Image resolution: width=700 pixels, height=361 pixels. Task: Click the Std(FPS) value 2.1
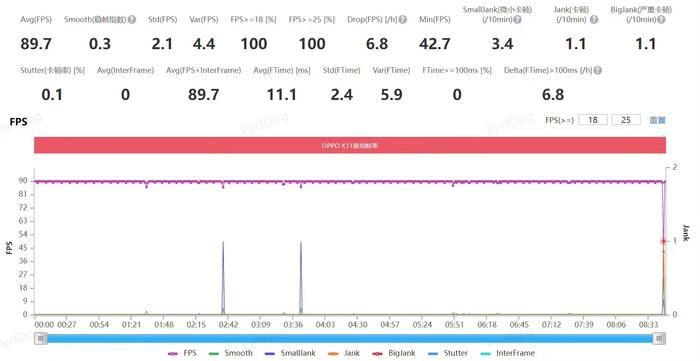(162, 44)
